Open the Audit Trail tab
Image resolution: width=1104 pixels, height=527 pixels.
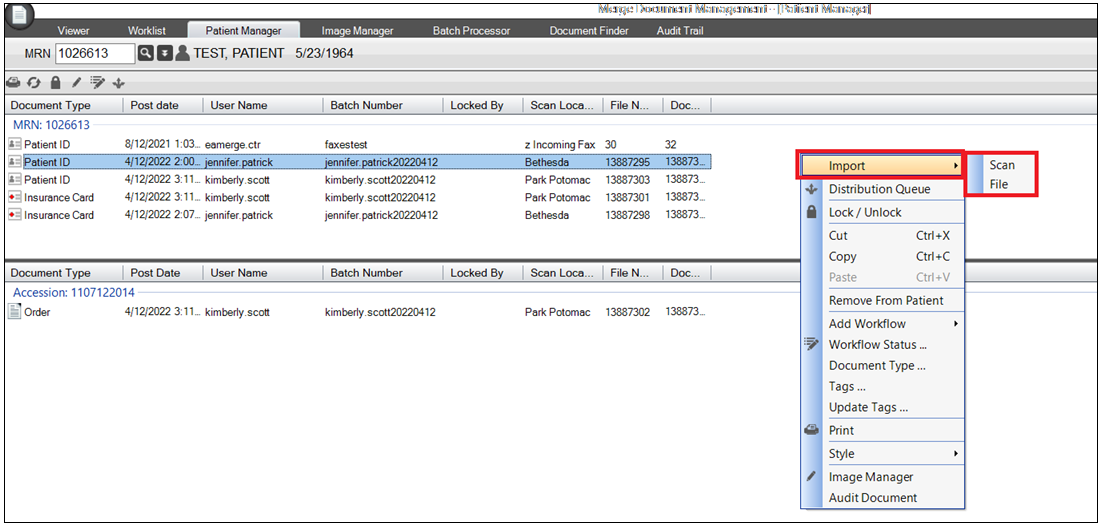(679, 31)
